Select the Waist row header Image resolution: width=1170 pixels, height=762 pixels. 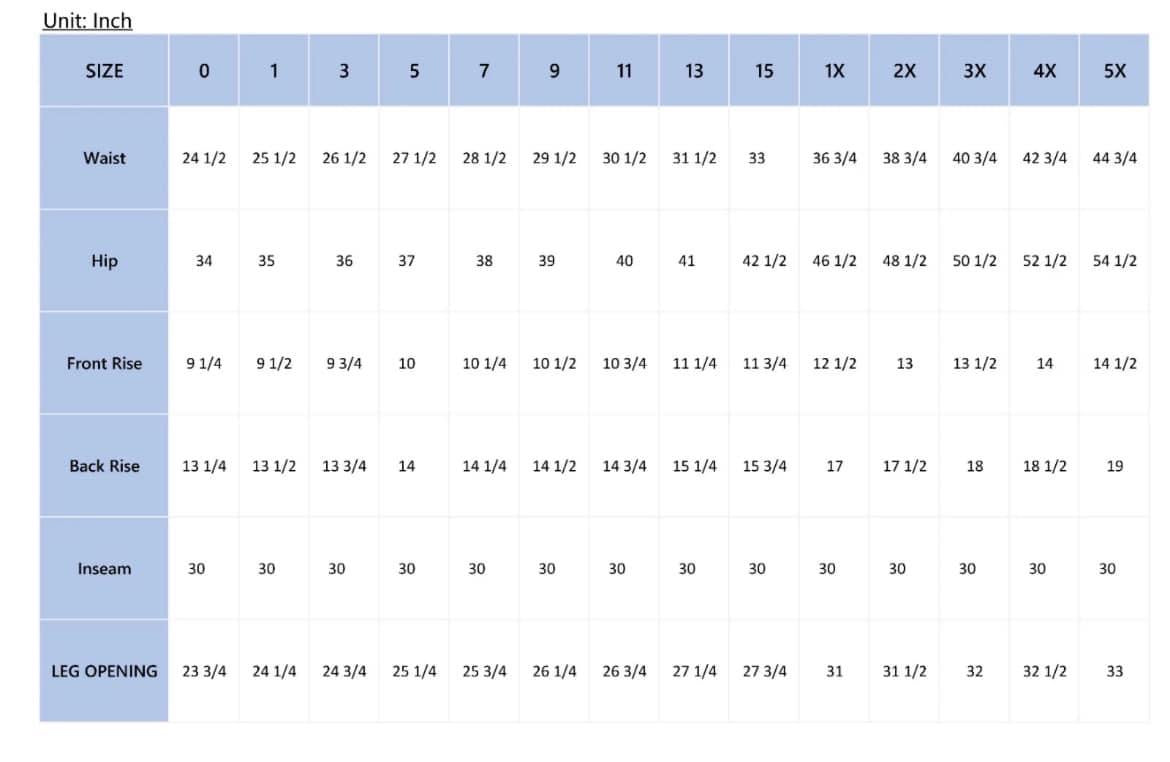[104, 158]
